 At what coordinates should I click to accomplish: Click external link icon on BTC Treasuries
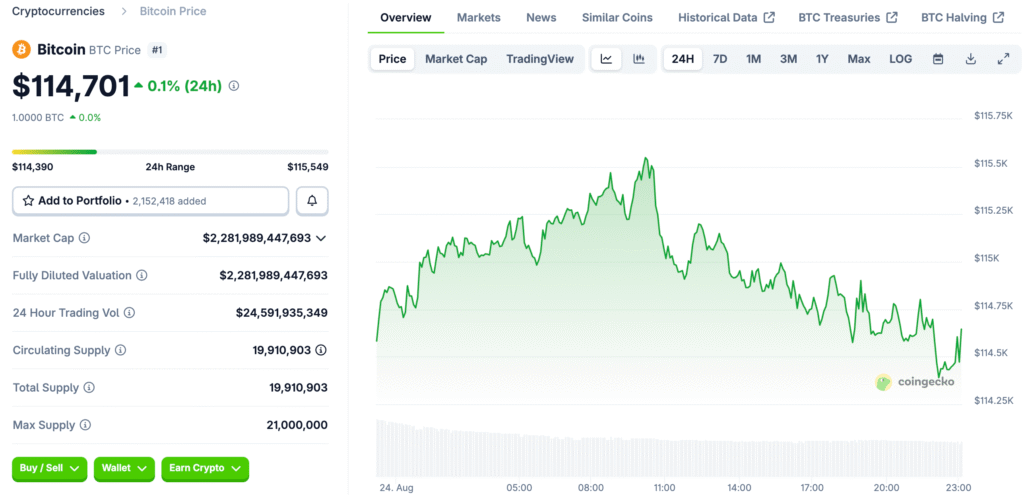[x=891, y=18]
